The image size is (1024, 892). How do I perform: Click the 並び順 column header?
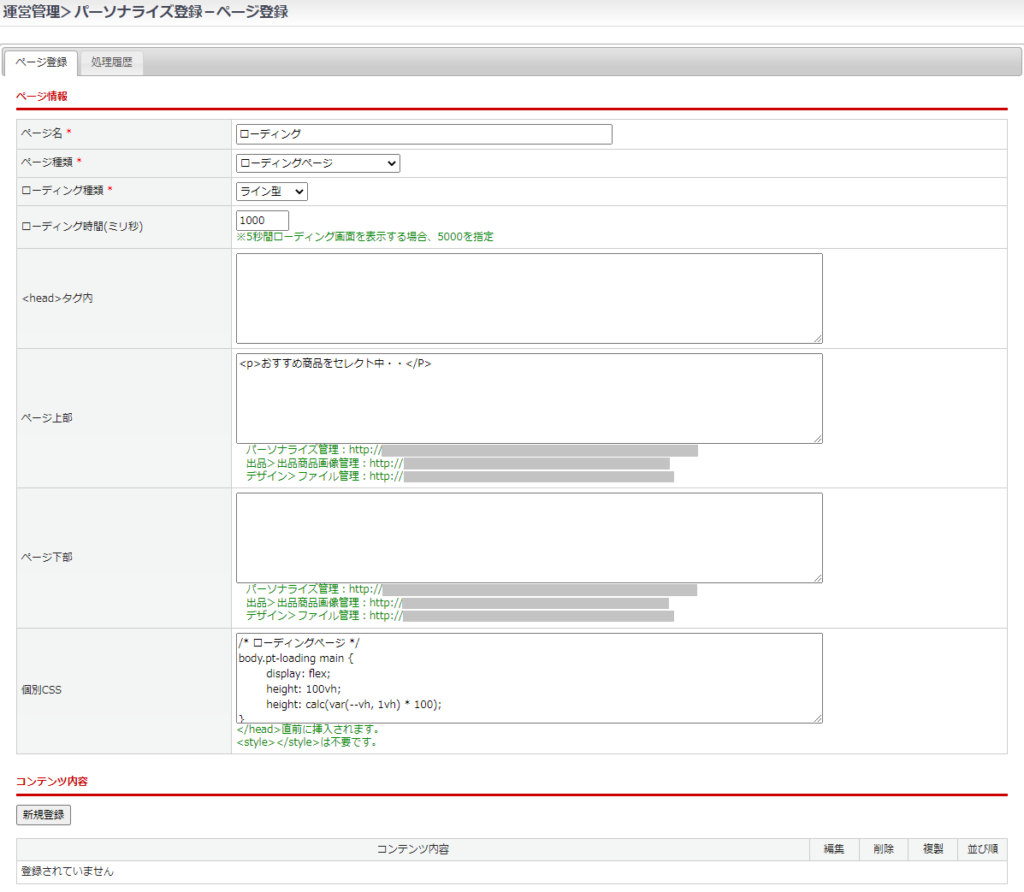click(981, 849)
